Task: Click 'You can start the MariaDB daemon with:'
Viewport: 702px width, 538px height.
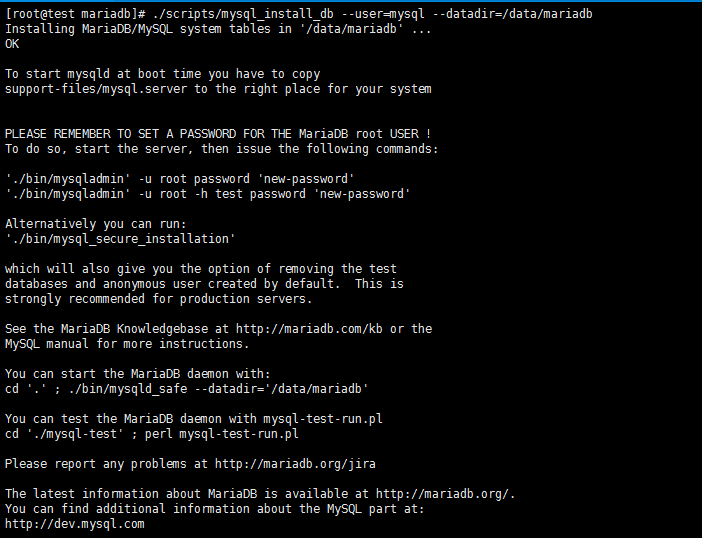Action: pos(138,374)
